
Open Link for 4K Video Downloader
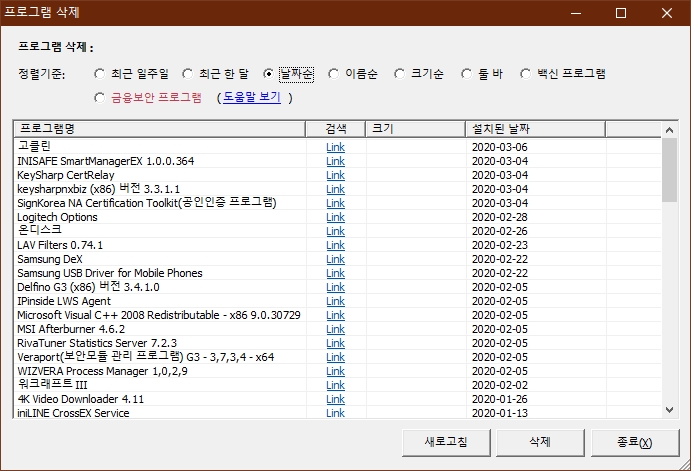(x=335, y=399)
